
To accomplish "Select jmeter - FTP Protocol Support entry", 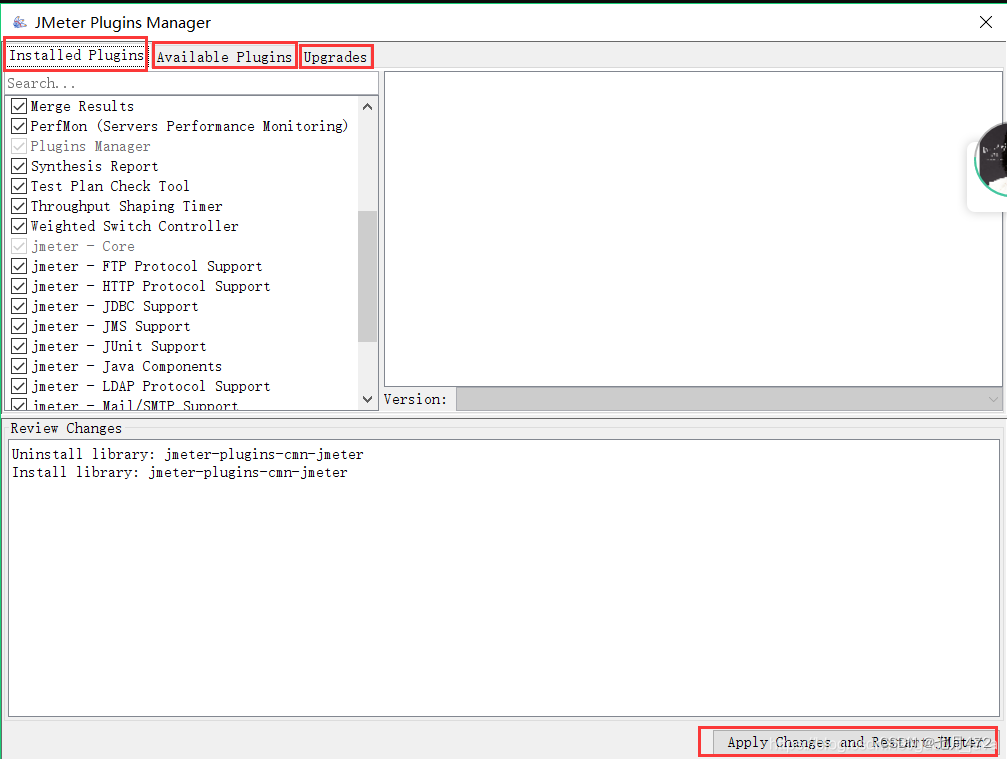I will click(x=146, y=266).
